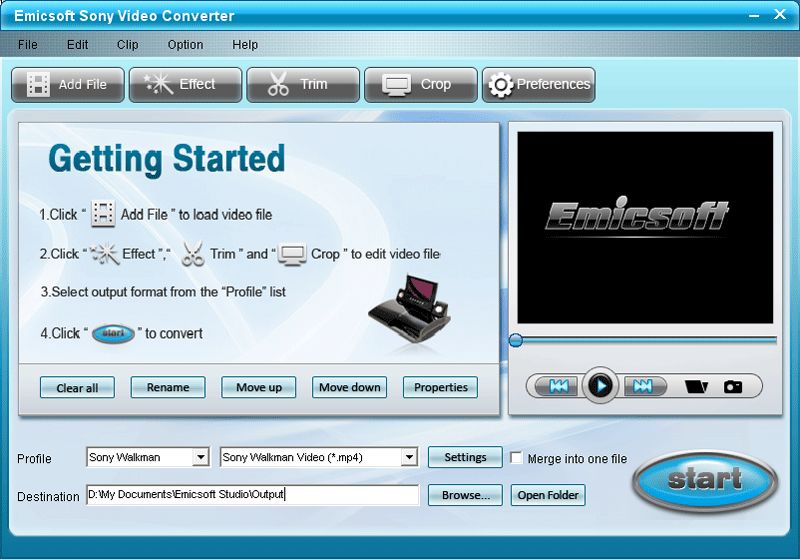Start conversion with the big start button
This screenshot has height=559, width=800.
(x=705, y=479)
